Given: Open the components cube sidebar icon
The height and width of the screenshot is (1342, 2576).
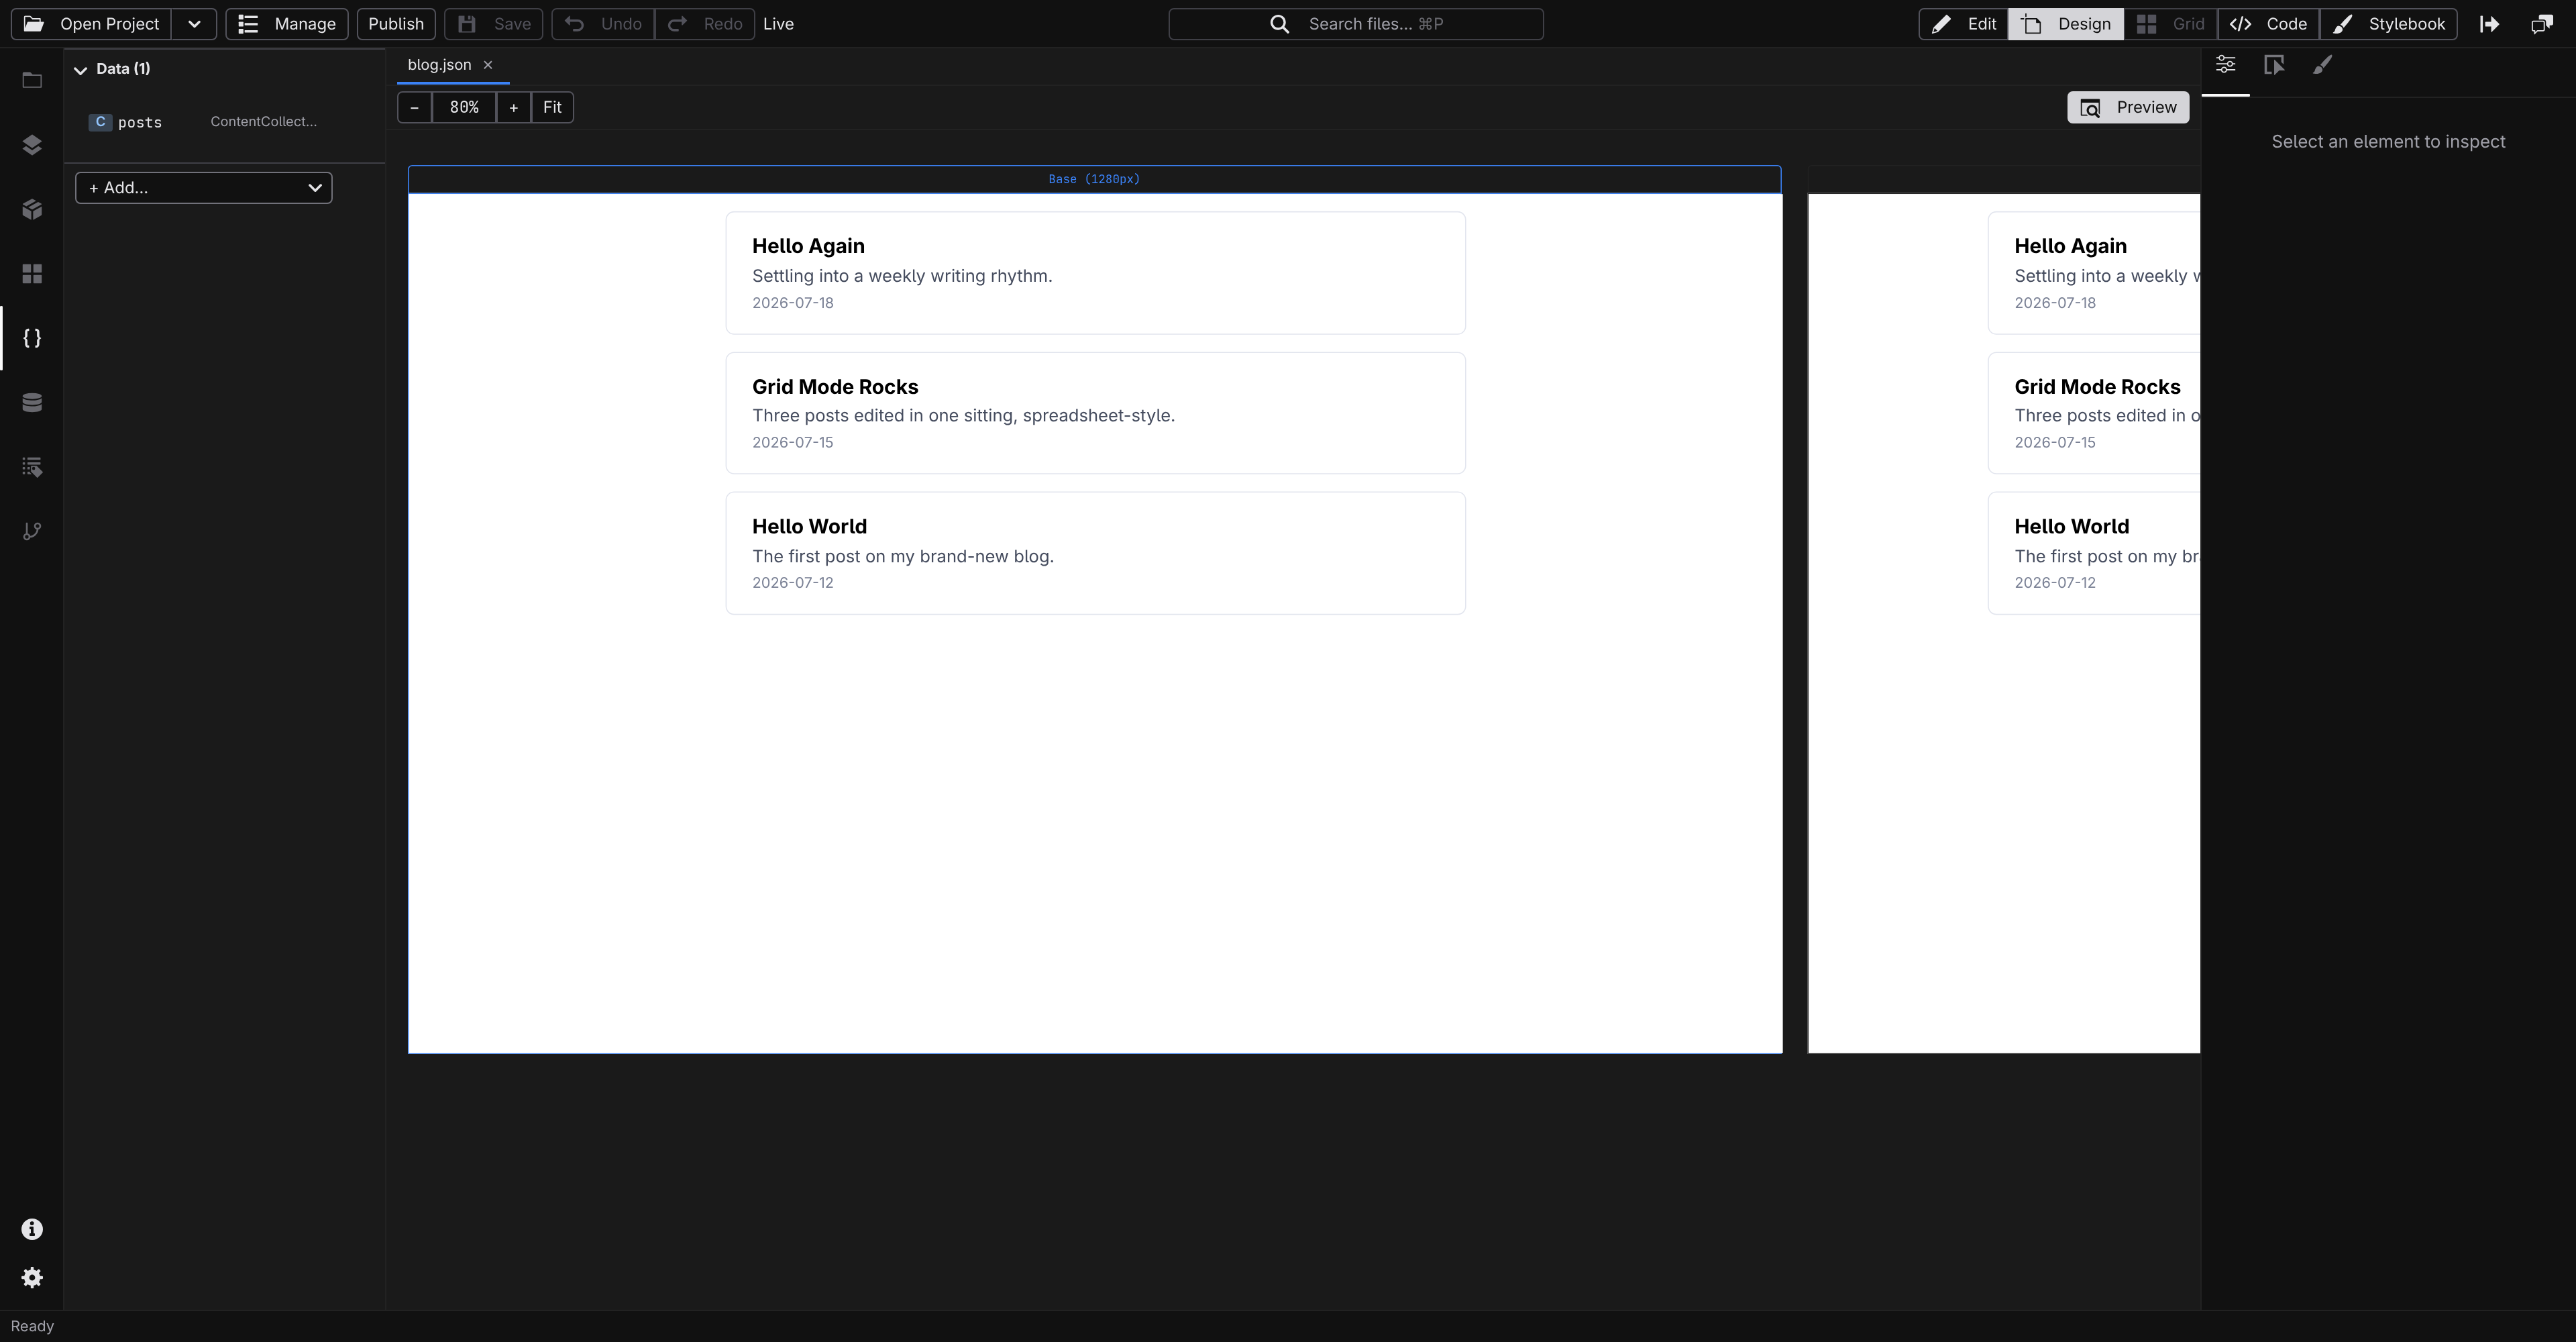Looking at the screenshot, I should (32, 209).
